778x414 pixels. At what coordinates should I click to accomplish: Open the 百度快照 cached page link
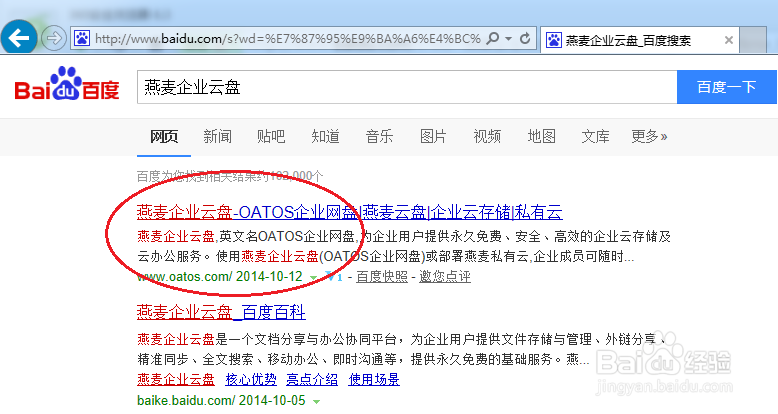(x=382, y=276)
